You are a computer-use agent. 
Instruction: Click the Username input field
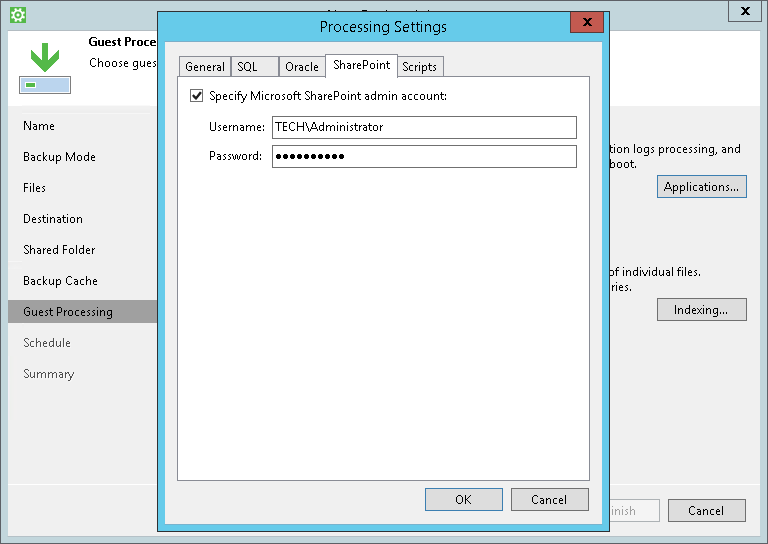point(424,127)
